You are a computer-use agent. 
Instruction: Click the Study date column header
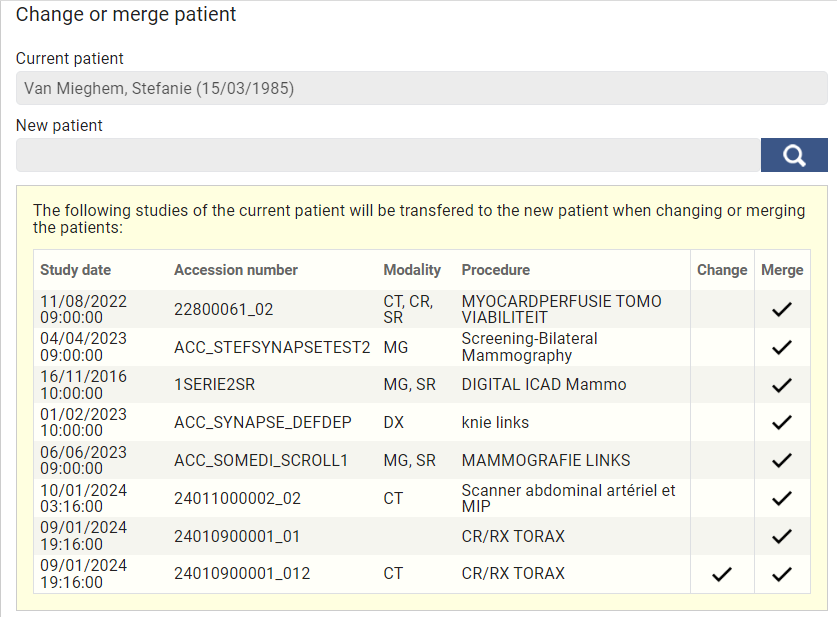[x=76, y=270]
